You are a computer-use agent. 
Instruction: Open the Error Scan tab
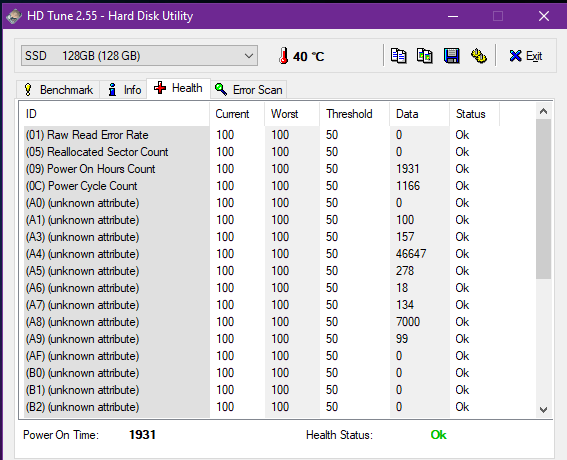248,90
